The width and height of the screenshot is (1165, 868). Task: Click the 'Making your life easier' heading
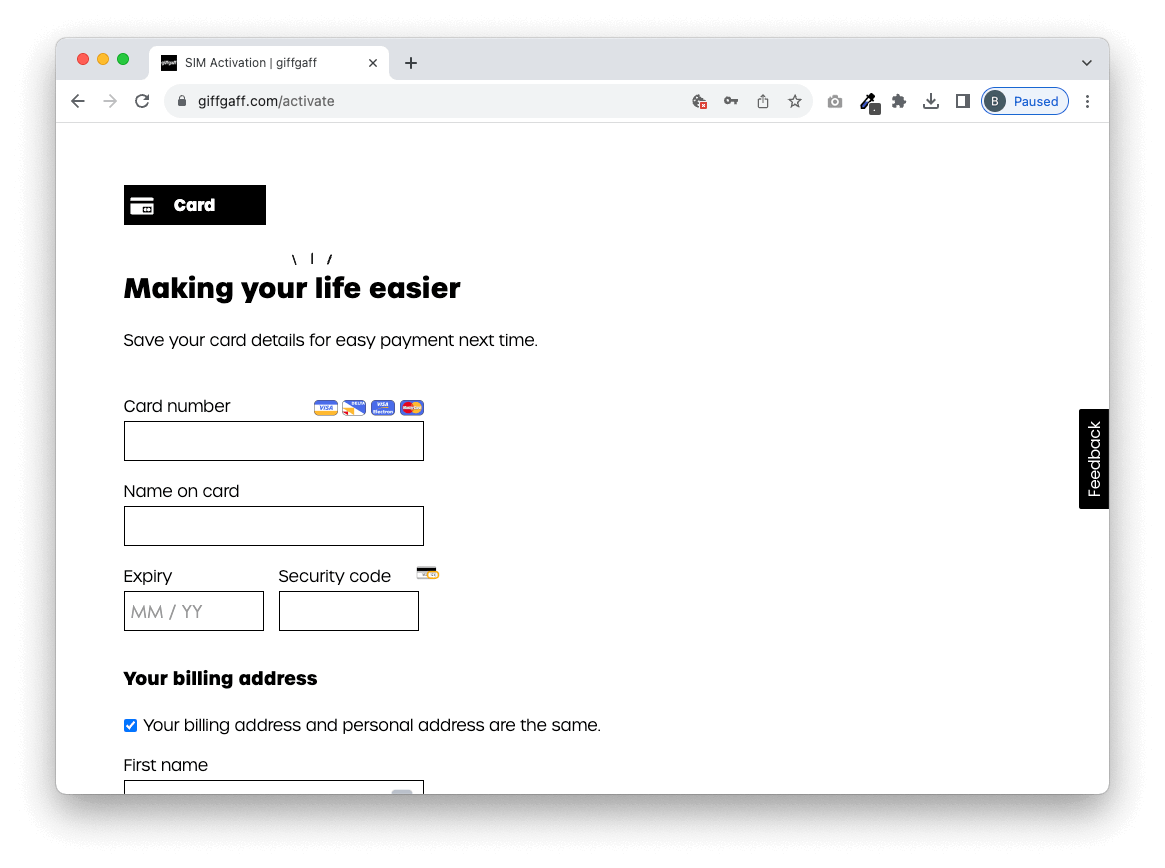pos(292,288)
